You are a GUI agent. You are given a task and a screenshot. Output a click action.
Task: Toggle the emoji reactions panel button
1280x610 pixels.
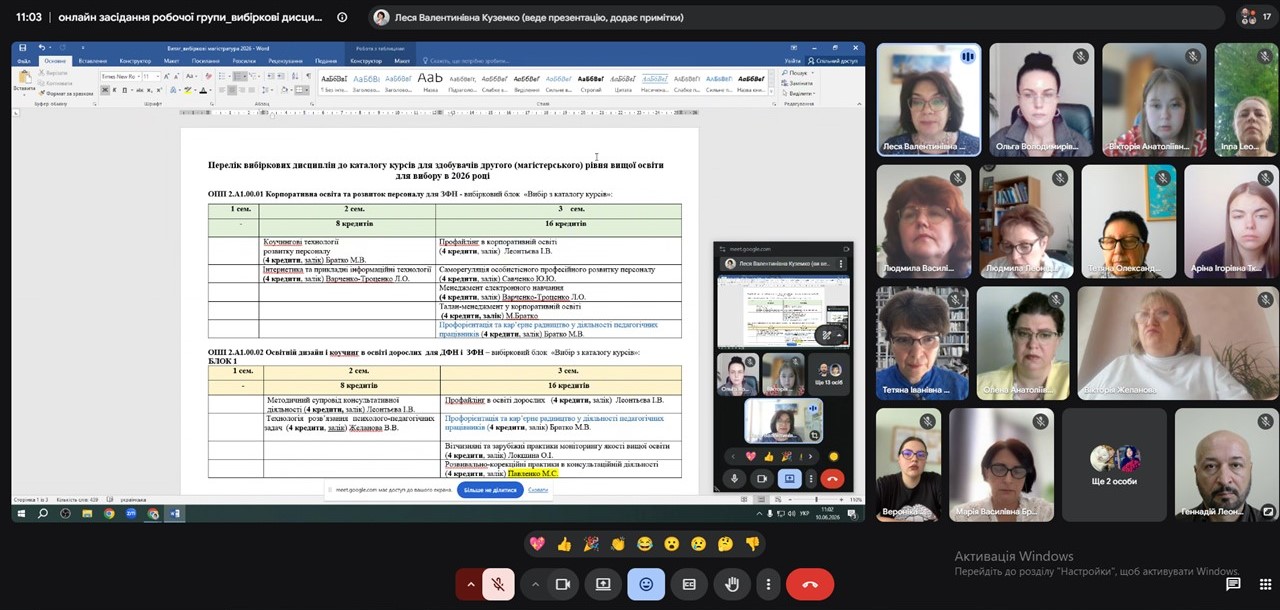646,584
